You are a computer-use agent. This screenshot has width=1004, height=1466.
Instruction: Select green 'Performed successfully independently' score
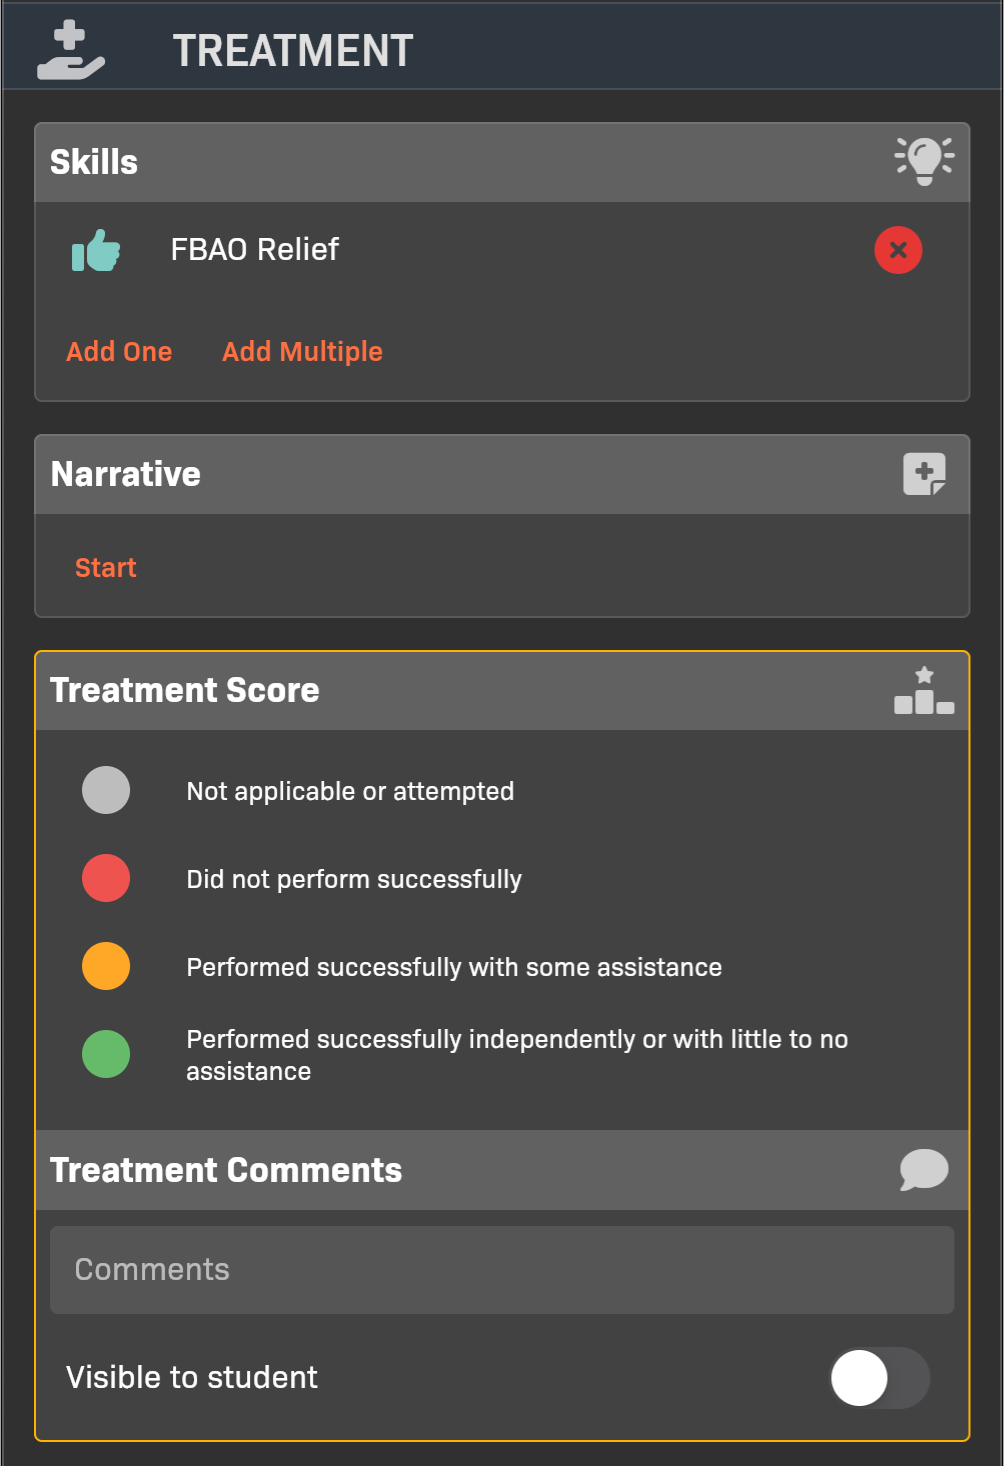click(x=106, y=1054)
